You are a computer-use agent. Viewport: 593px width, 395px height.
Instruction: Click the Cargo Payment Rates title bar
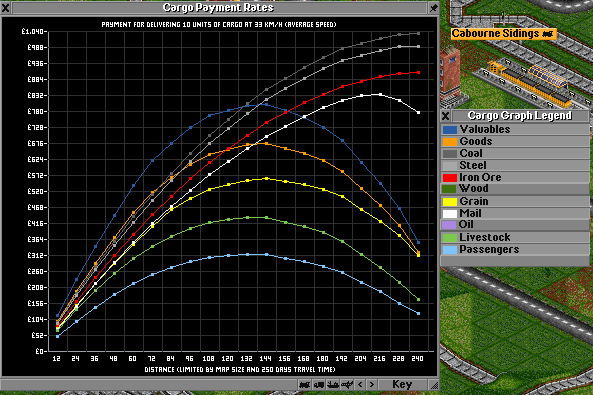pos(219,8)
